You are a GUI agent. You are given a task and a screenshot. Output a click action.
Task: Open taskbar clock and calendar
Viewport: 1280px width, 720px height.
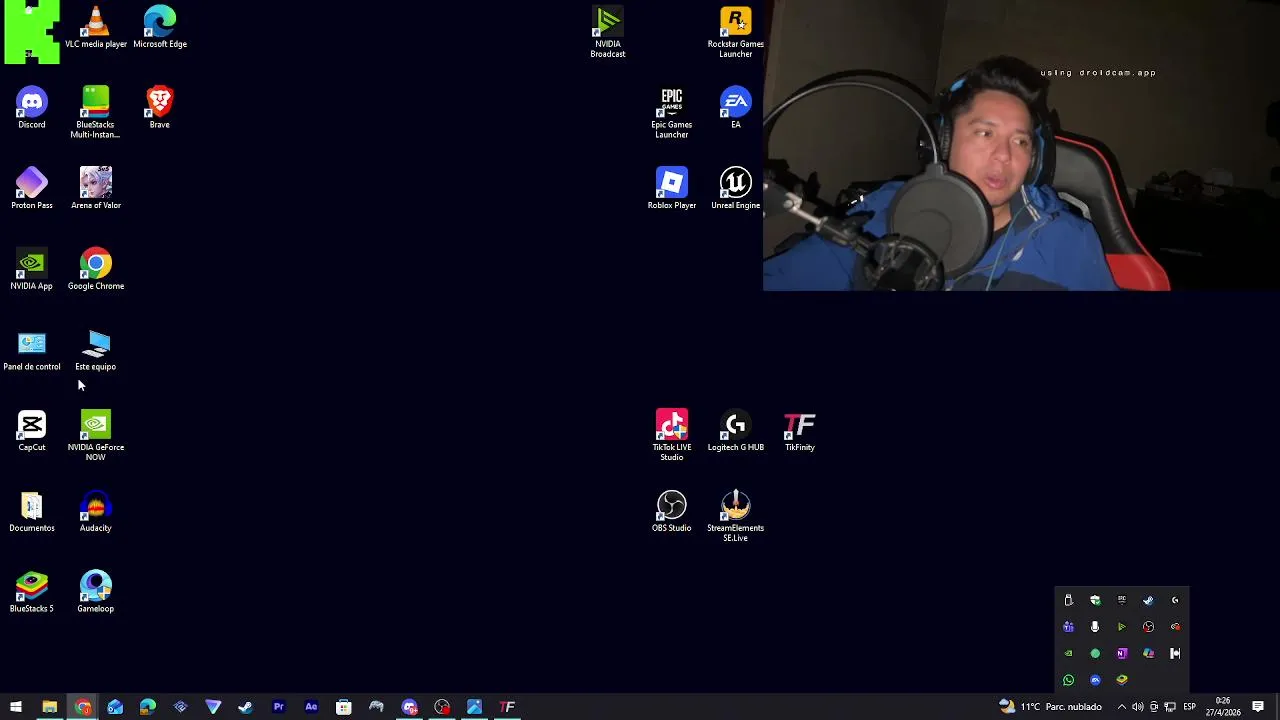click(x=1222, y=707)
